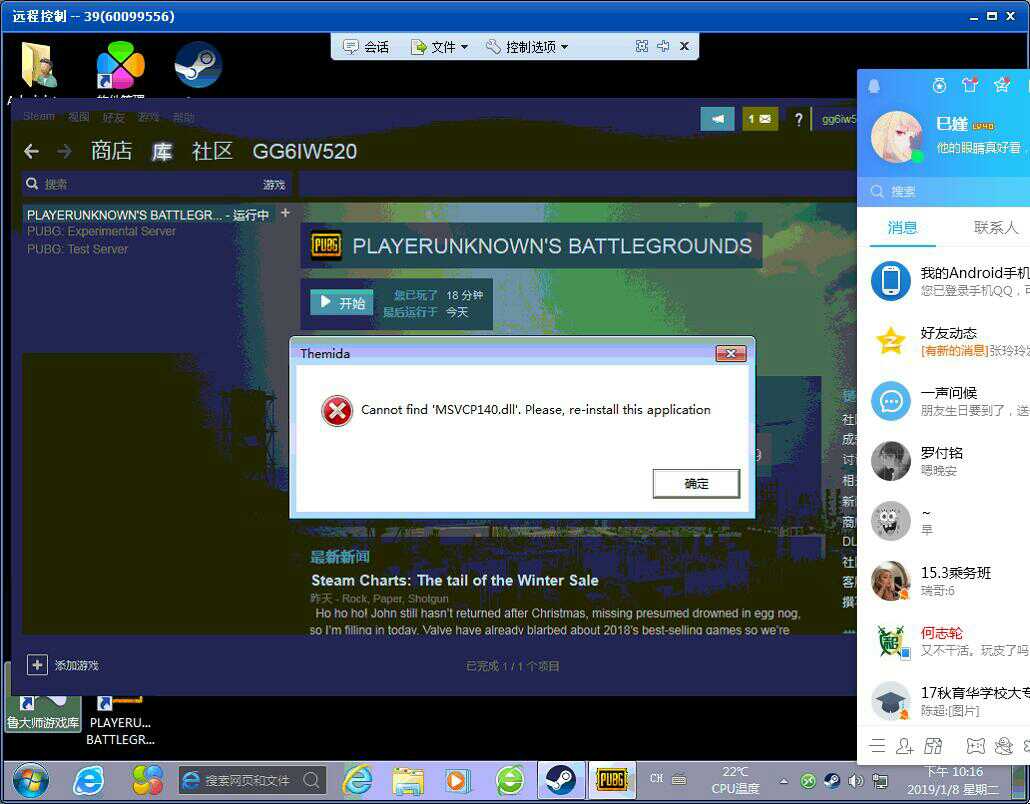
Task: Open the 文件 dropdown in remote toolbar
Action: (x=439, y=47)
